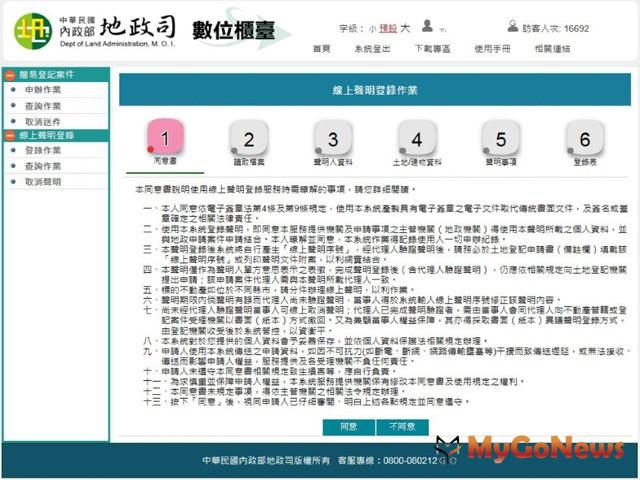
Task: Open 取消送件 in the sidebar
Action: point(43,122)
